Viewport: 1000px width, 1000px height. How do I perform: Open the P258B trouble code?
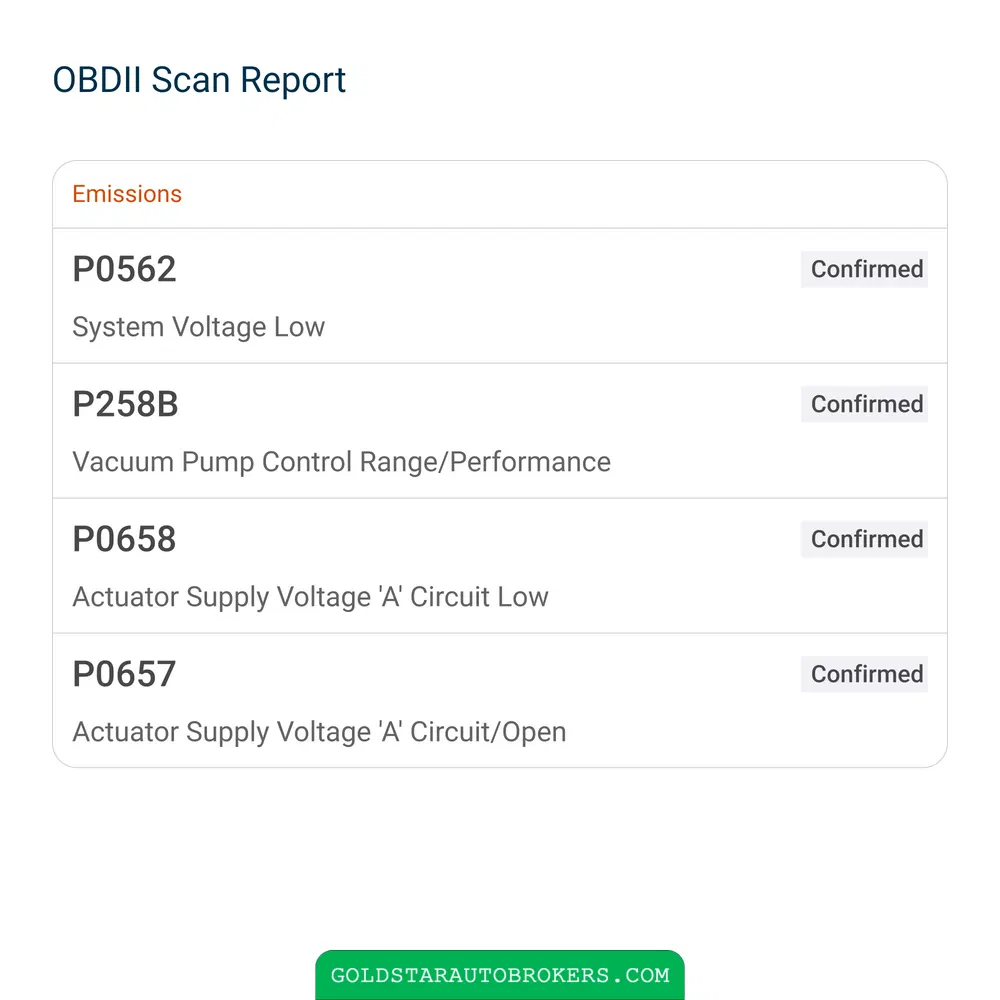(126, 404)
